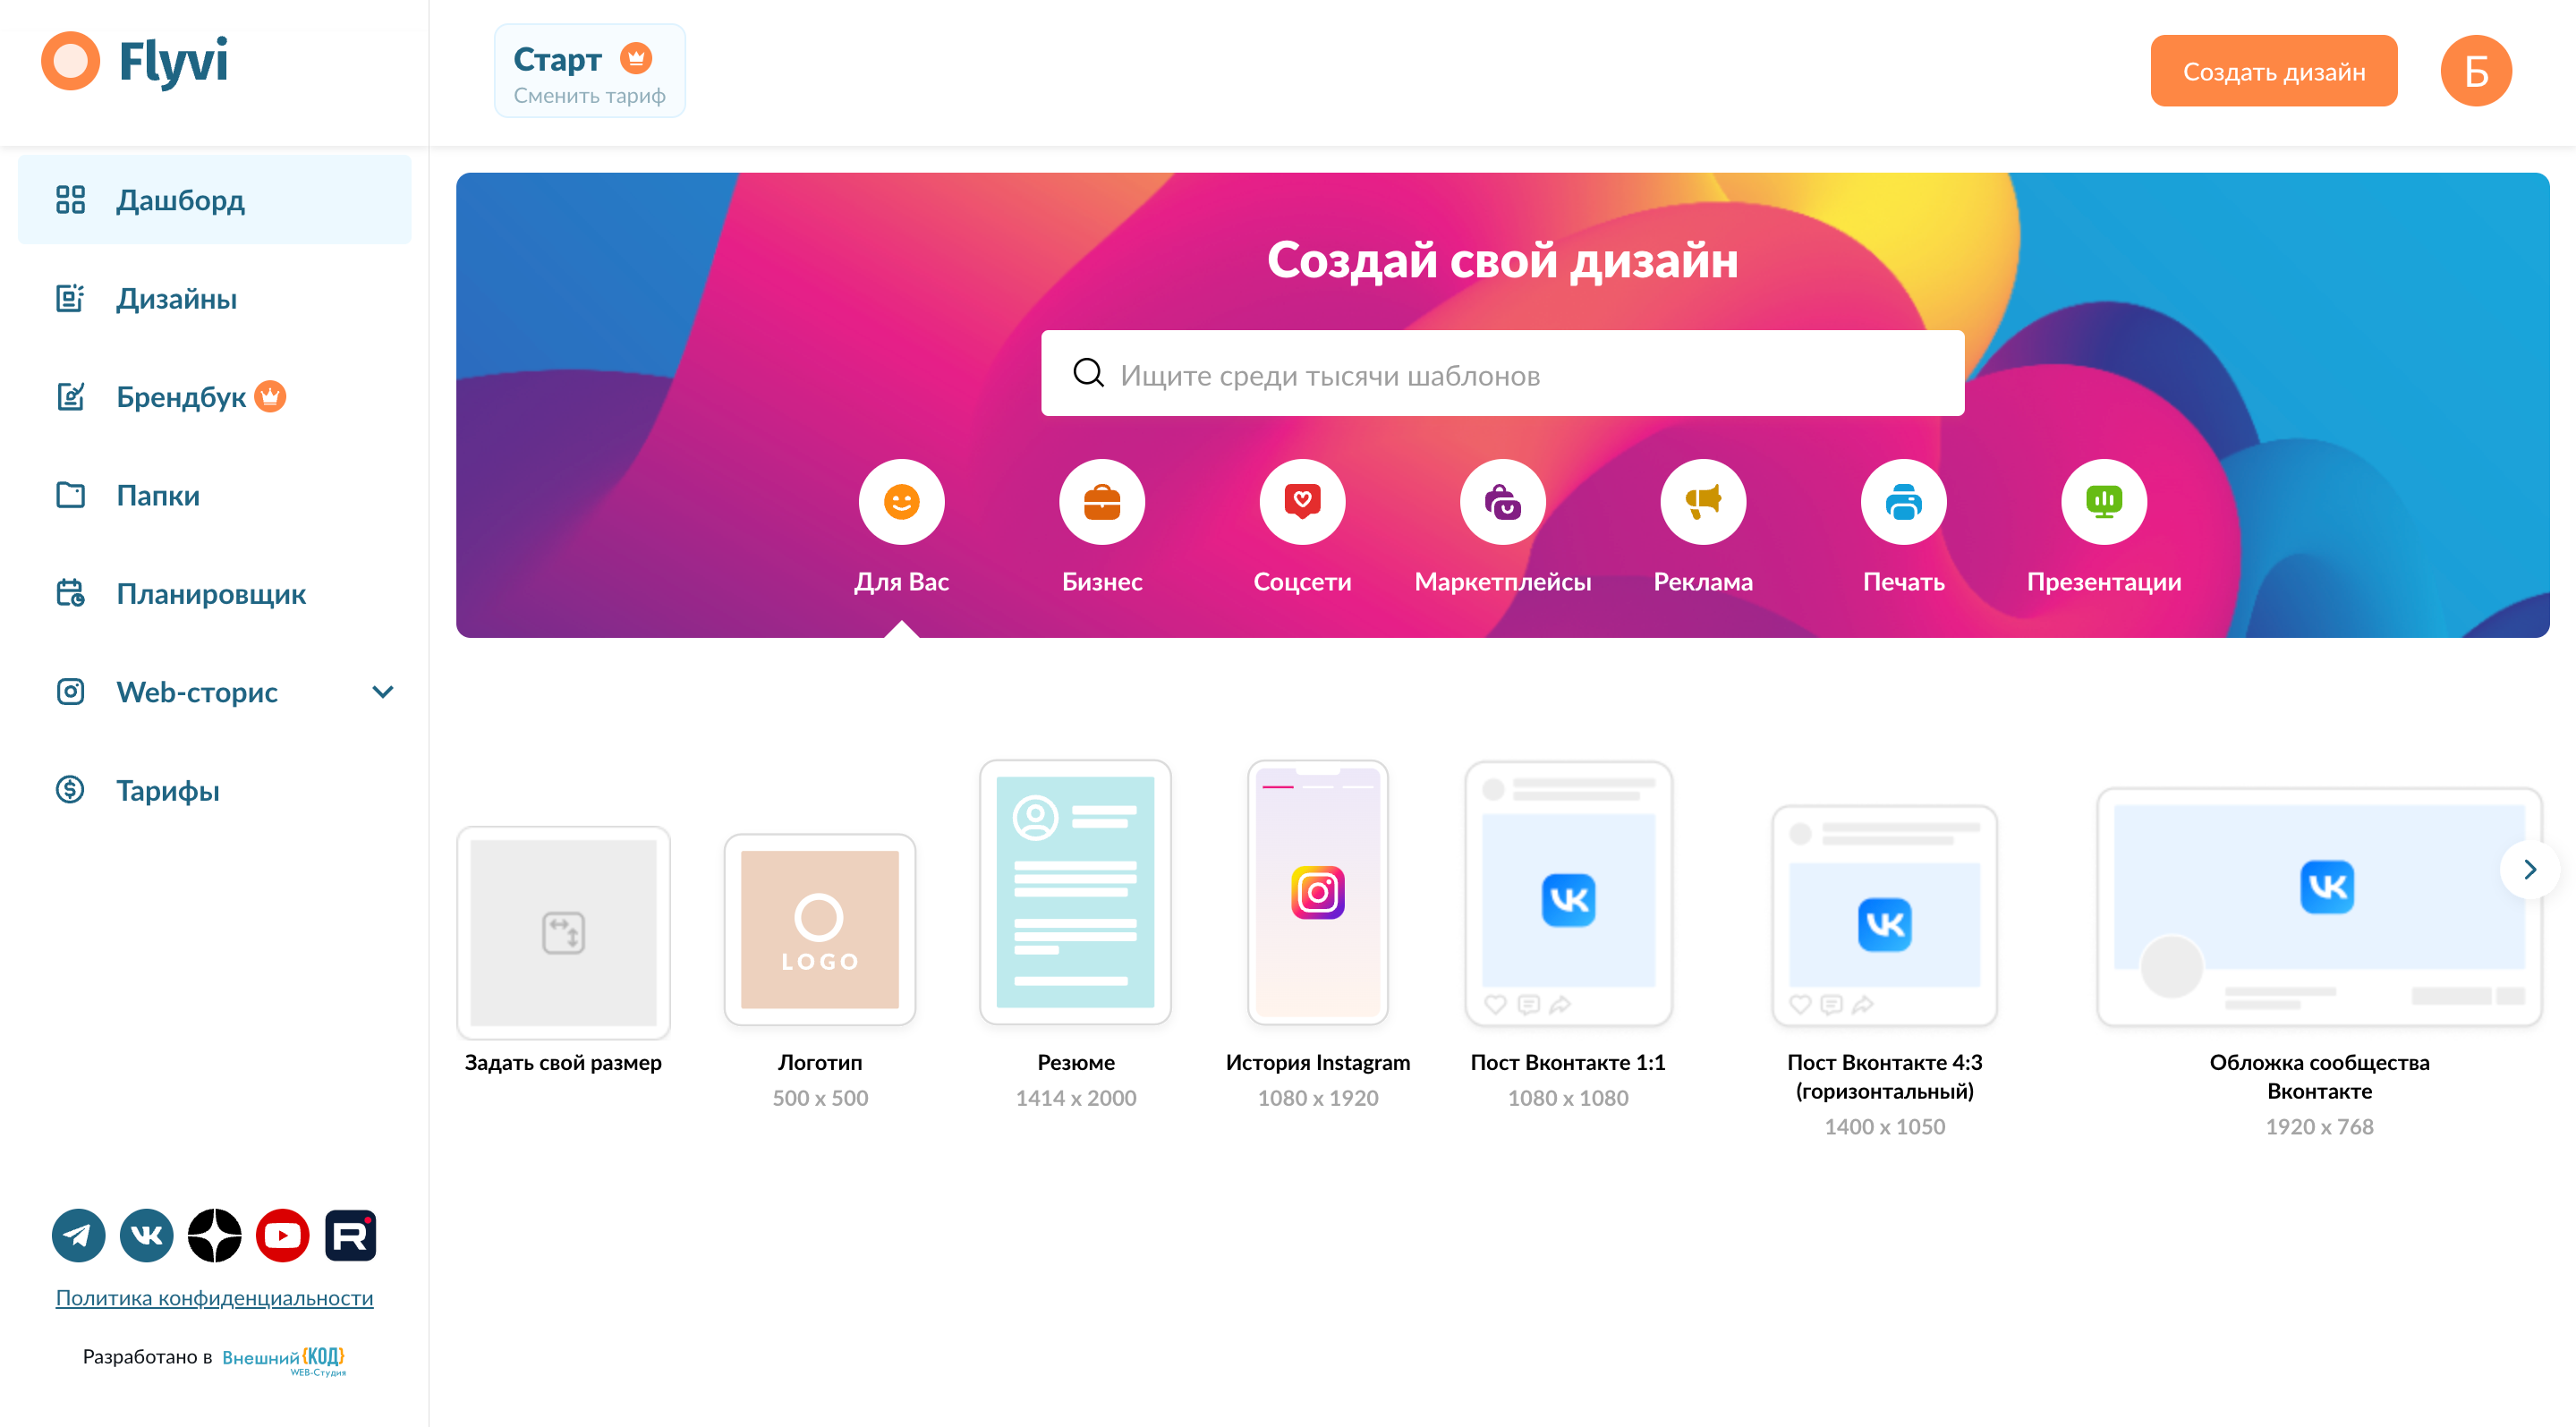Open the Dzen star social icon
This screenshot has height=1427, width=2576.
click(x=215, y=1235)
